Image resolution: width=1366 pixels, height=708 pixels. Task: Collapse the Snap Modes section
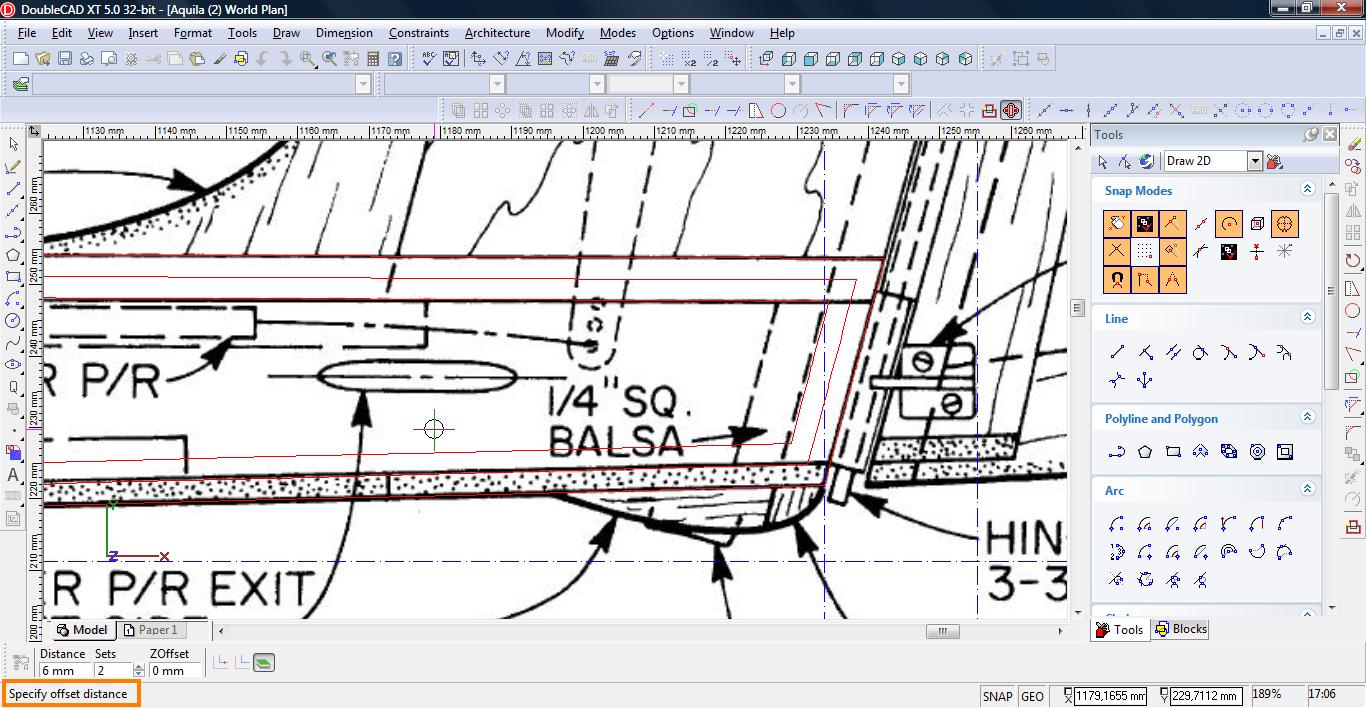point(1307,189)
